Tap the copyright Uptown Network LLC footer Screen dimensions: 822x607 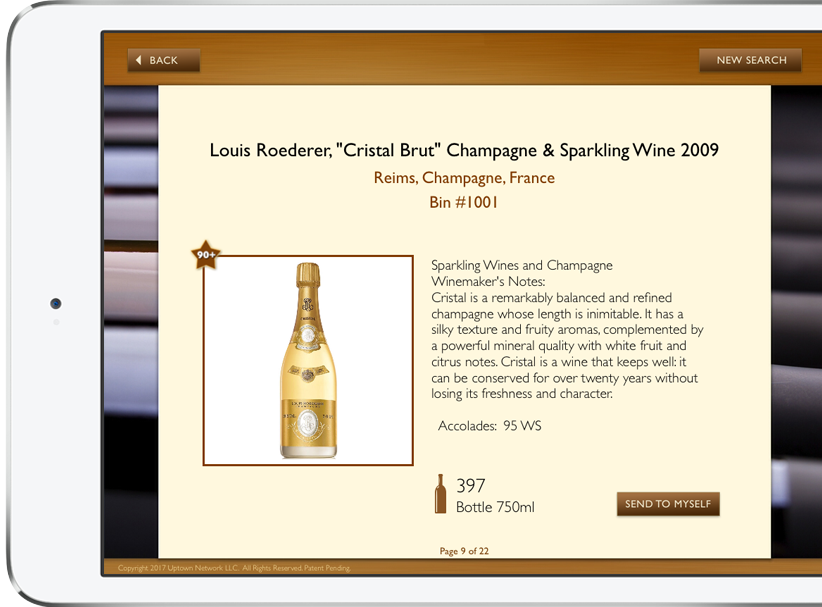(x=234, y=568)
